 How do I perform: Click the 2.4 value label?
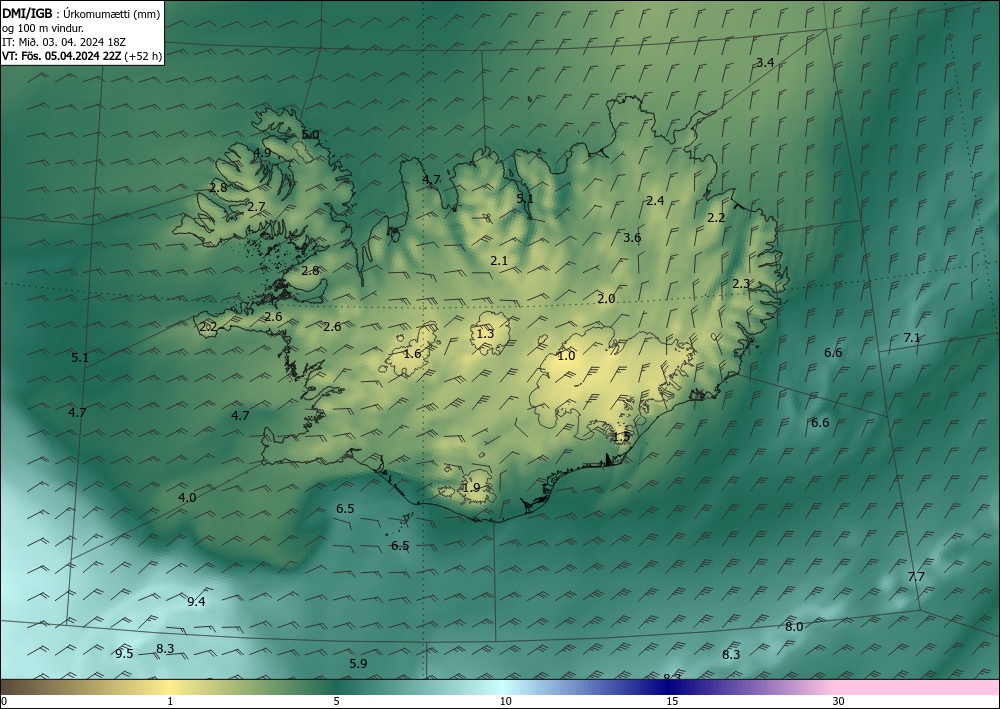pyautogui.click(x=655, y=201)
